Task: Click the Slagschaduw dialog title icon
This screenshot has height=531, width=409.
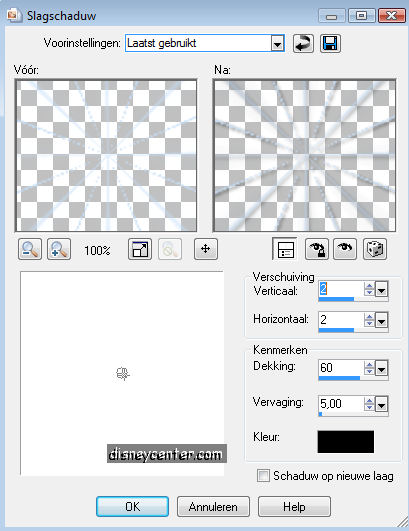Action: tap(13, 15)
